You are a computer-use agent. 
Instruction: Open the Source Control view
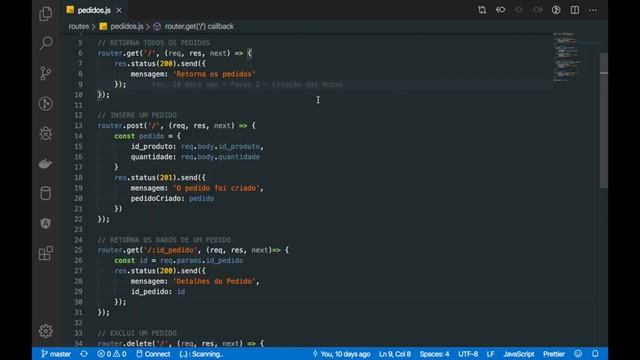(x=46, y=73)
